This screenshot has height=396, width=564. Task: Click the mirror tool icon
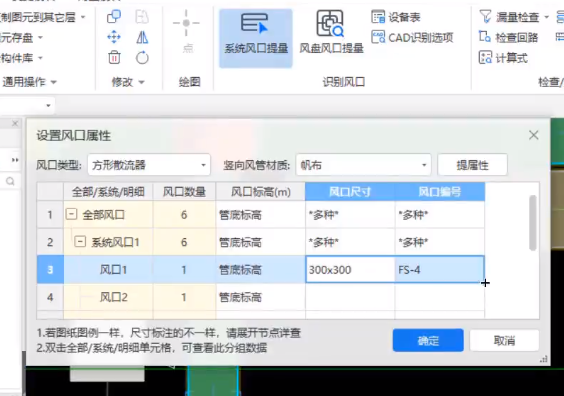point(142,37)
